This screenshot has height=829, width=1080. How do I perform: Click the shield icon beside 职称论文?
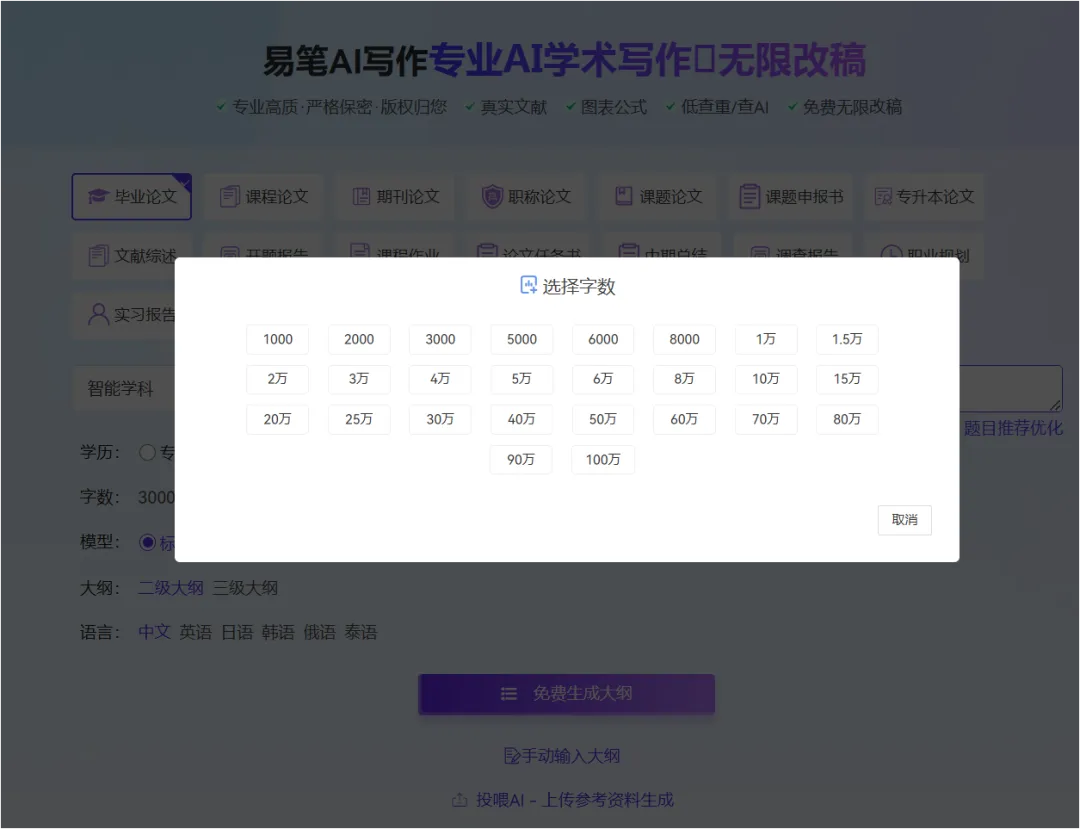[492, 196]
